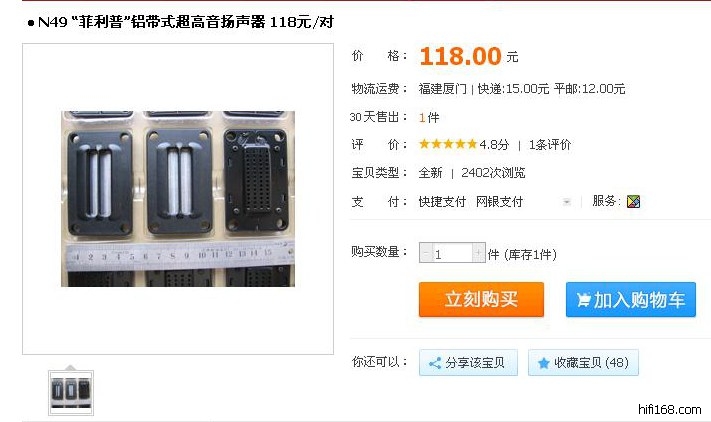Select the product thumbnail below main image

tap(71, 393)
